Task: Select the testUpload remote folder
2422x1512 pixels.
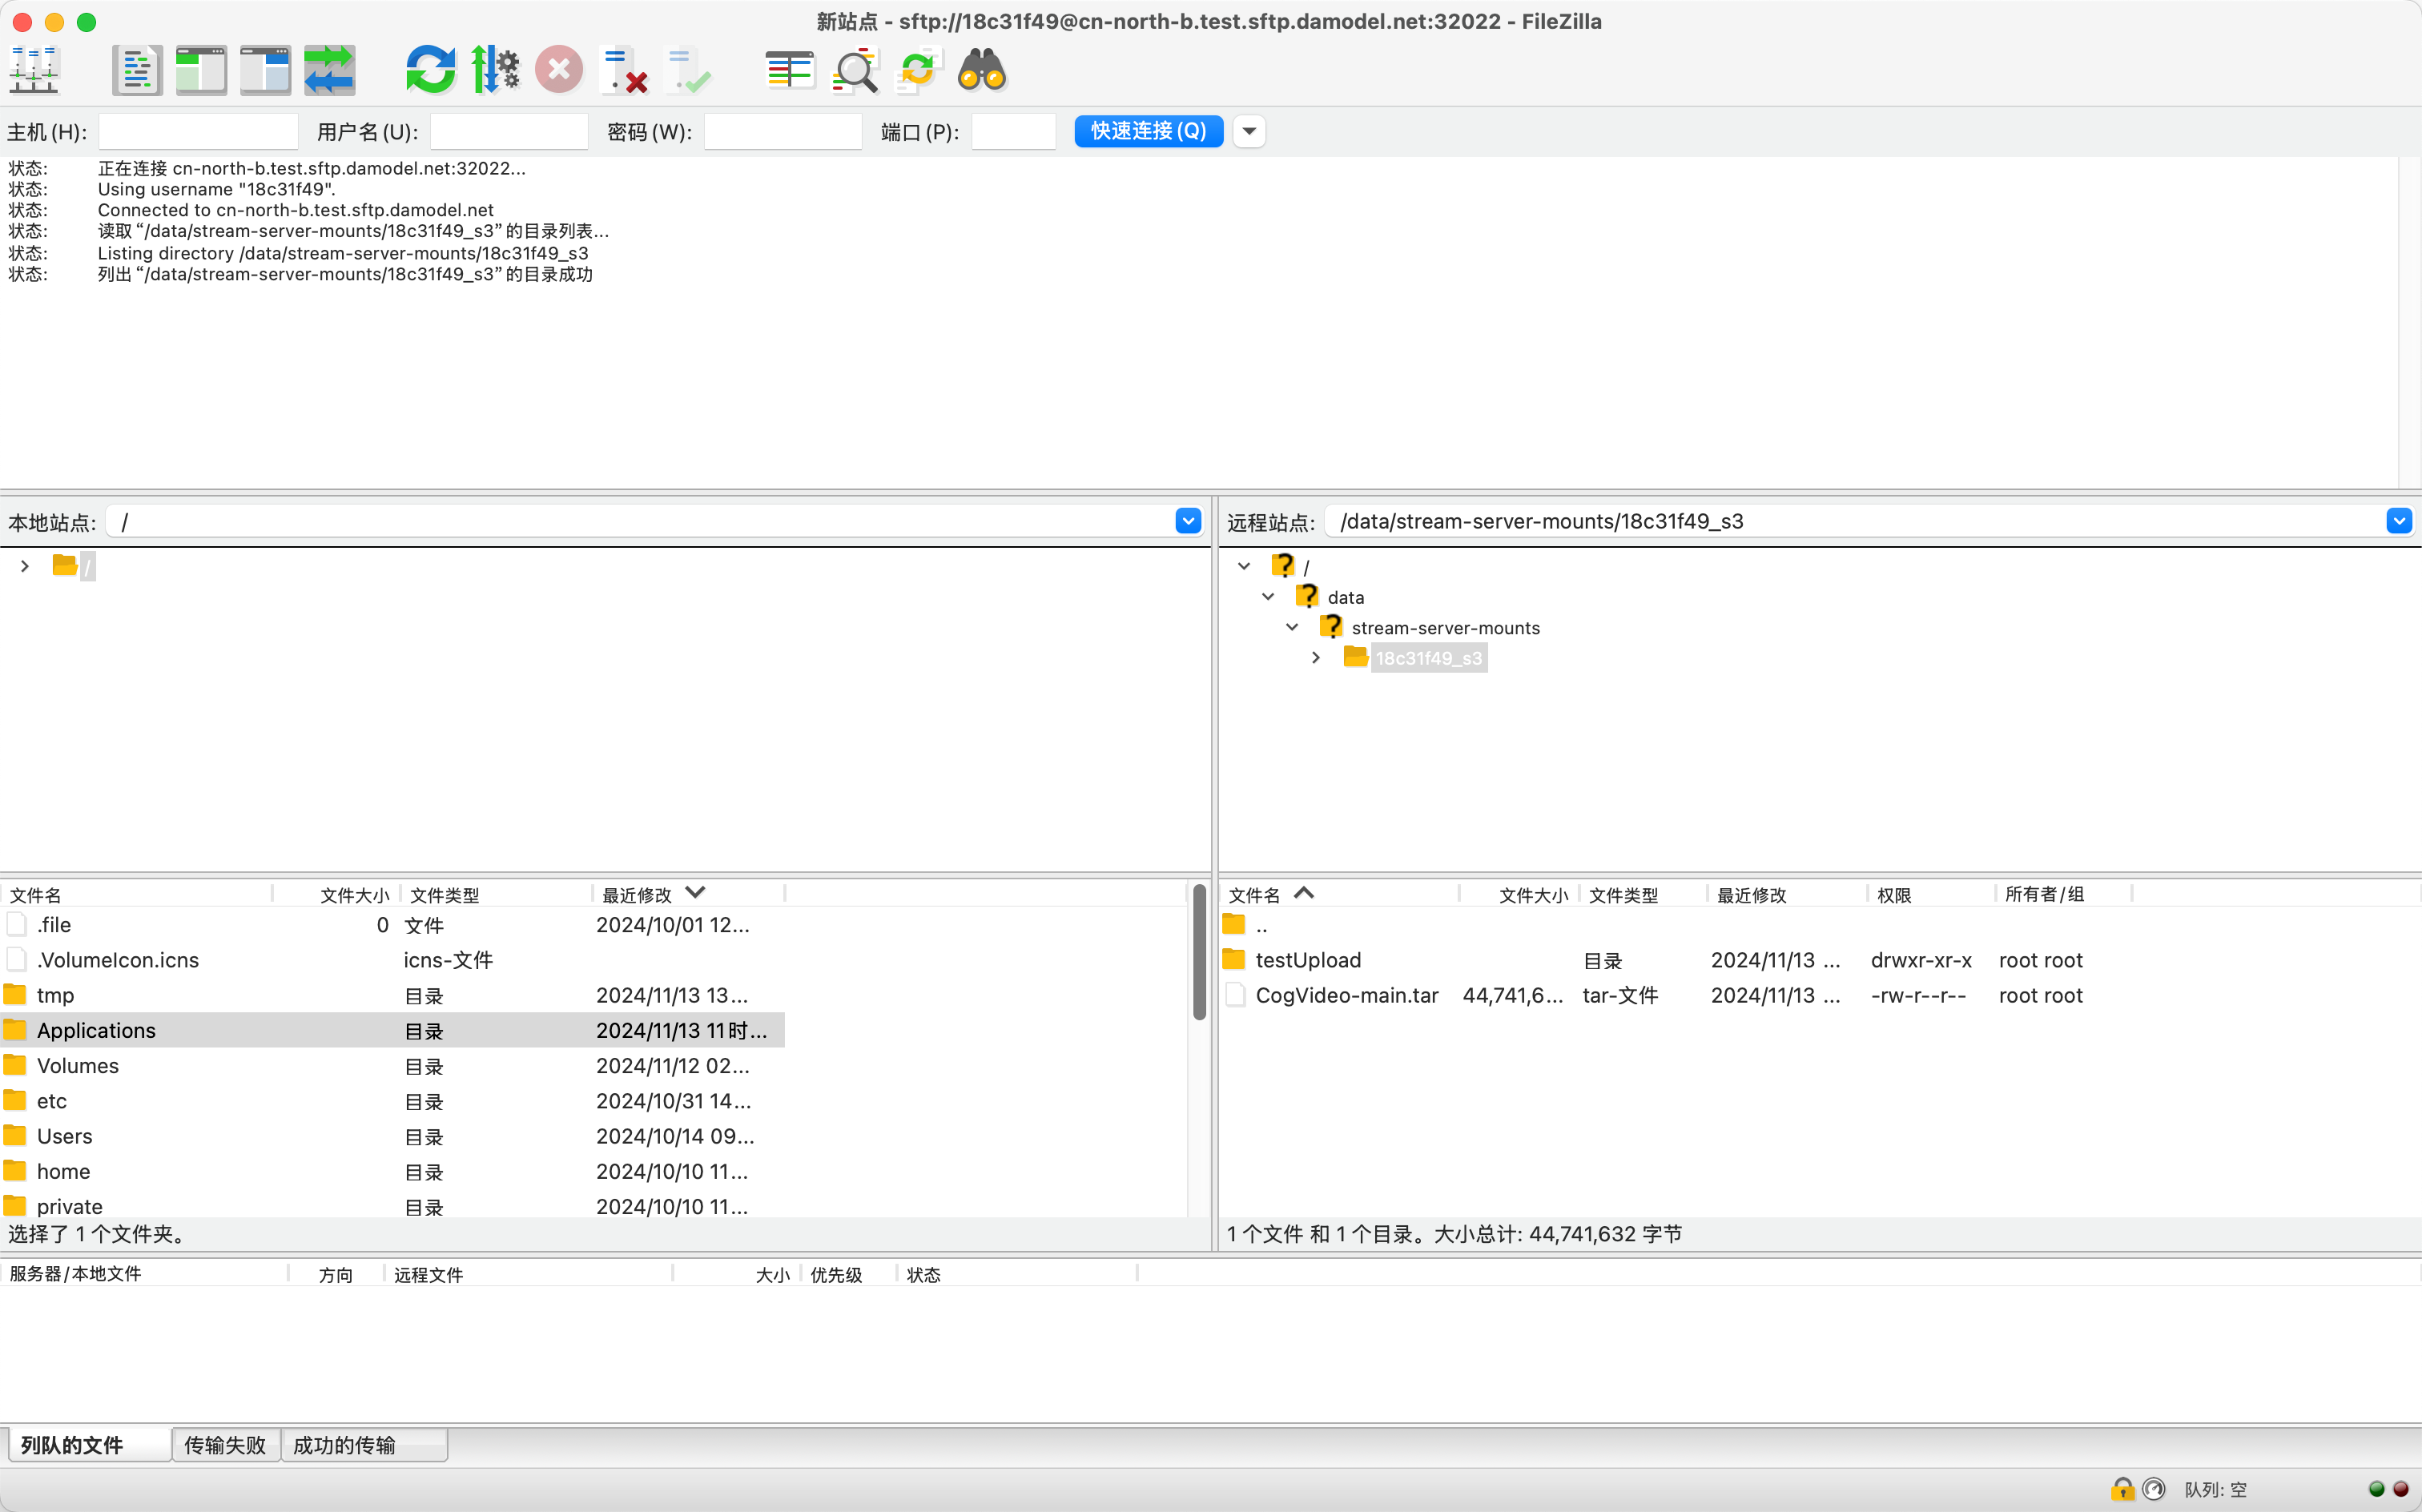Action: pyautogui.click(x=1676, y=960)
